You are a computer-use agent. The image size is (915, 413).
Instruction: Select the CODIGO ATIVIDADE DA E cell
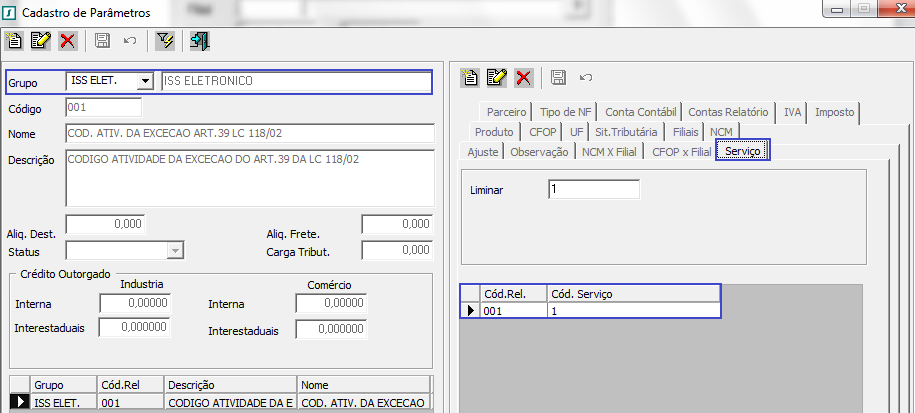tap(231, 402)
